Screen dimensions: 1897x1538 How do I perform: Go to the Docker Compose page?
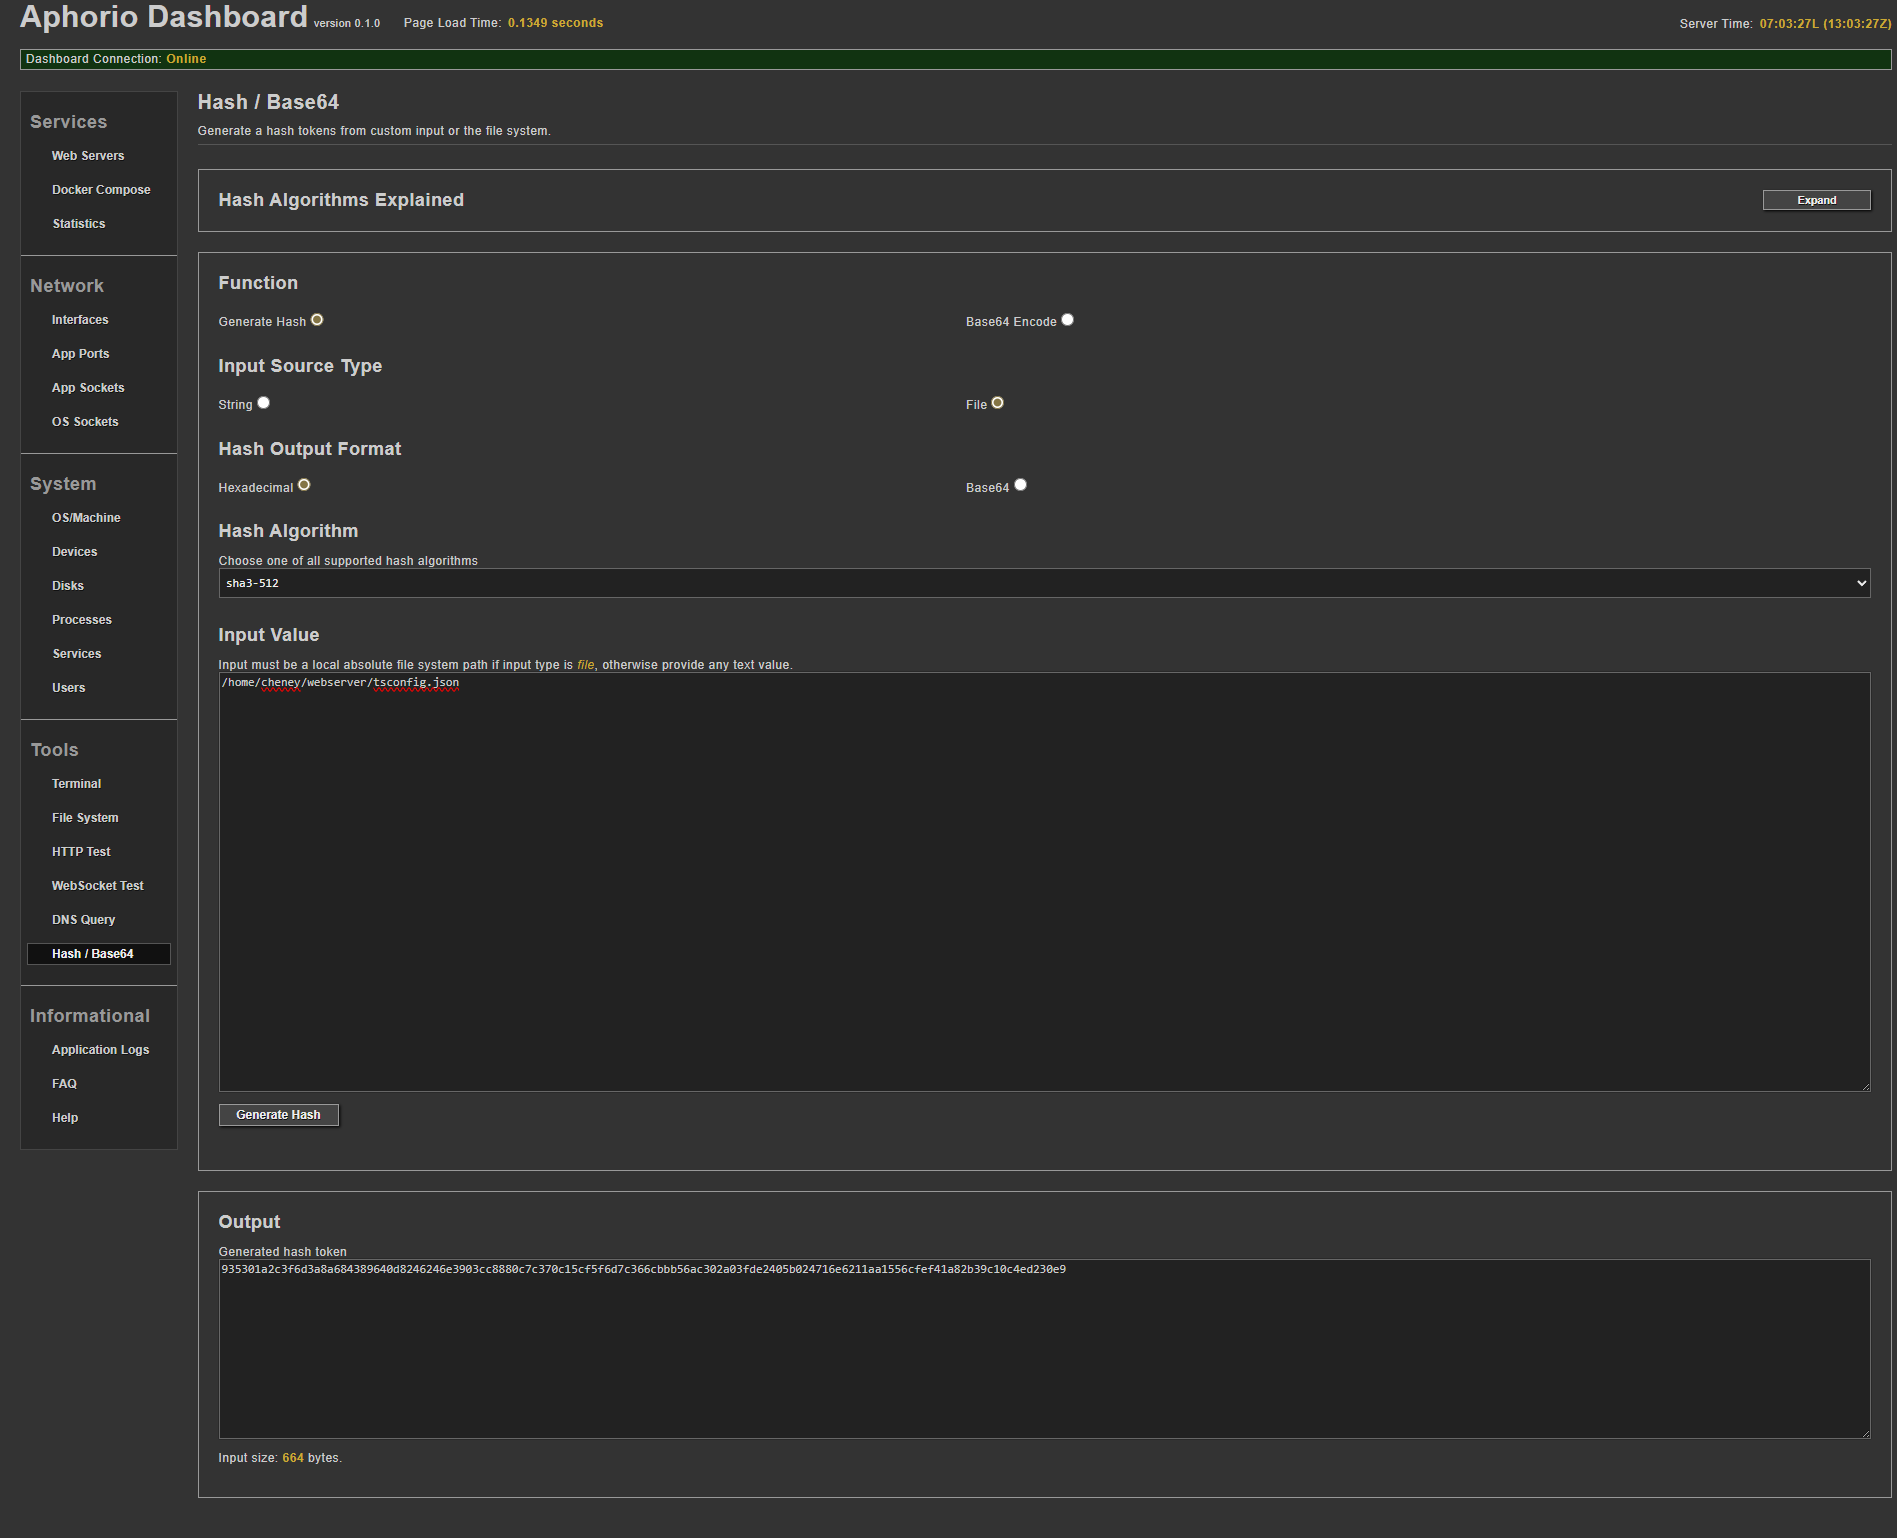tap(101, 190)
